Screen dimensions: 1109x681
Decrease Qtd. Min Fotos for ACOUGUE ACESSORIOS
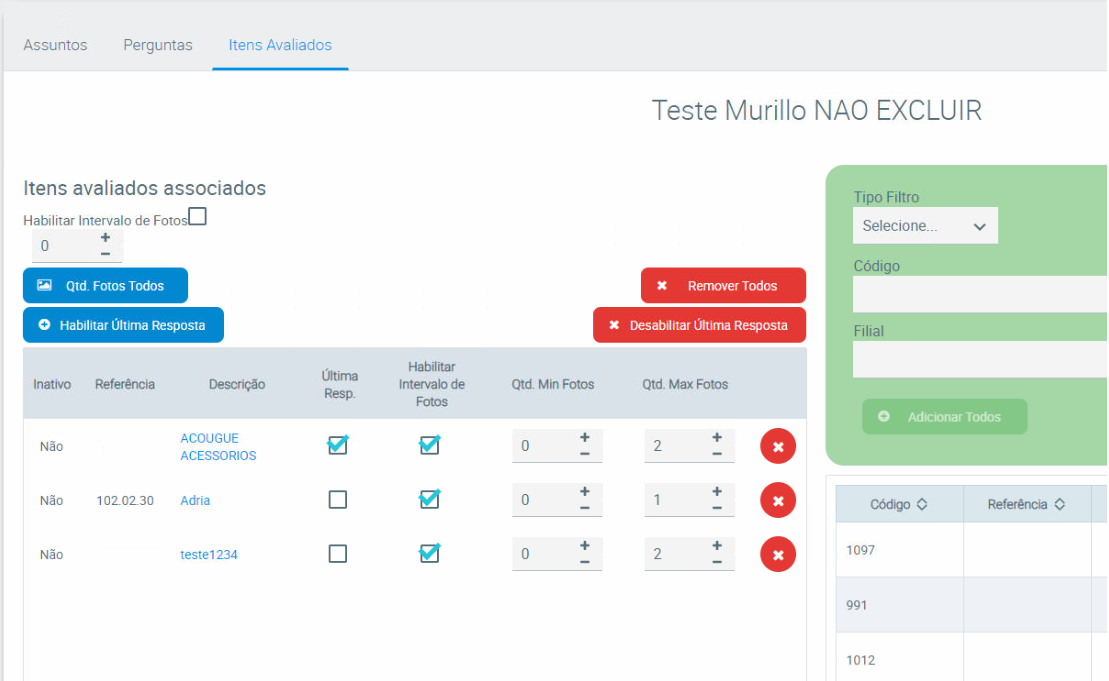[x=584, y=454]
